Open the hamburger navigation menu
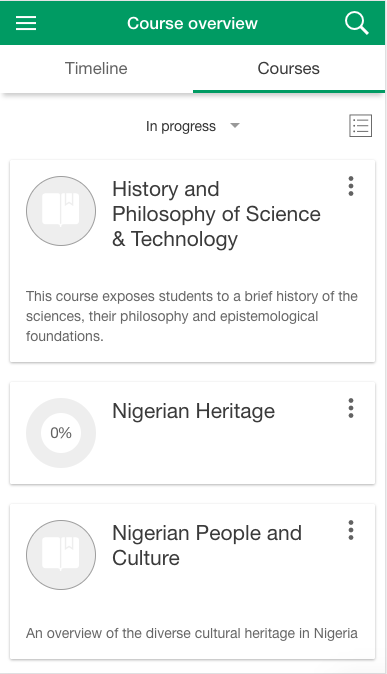 point(26,23)
